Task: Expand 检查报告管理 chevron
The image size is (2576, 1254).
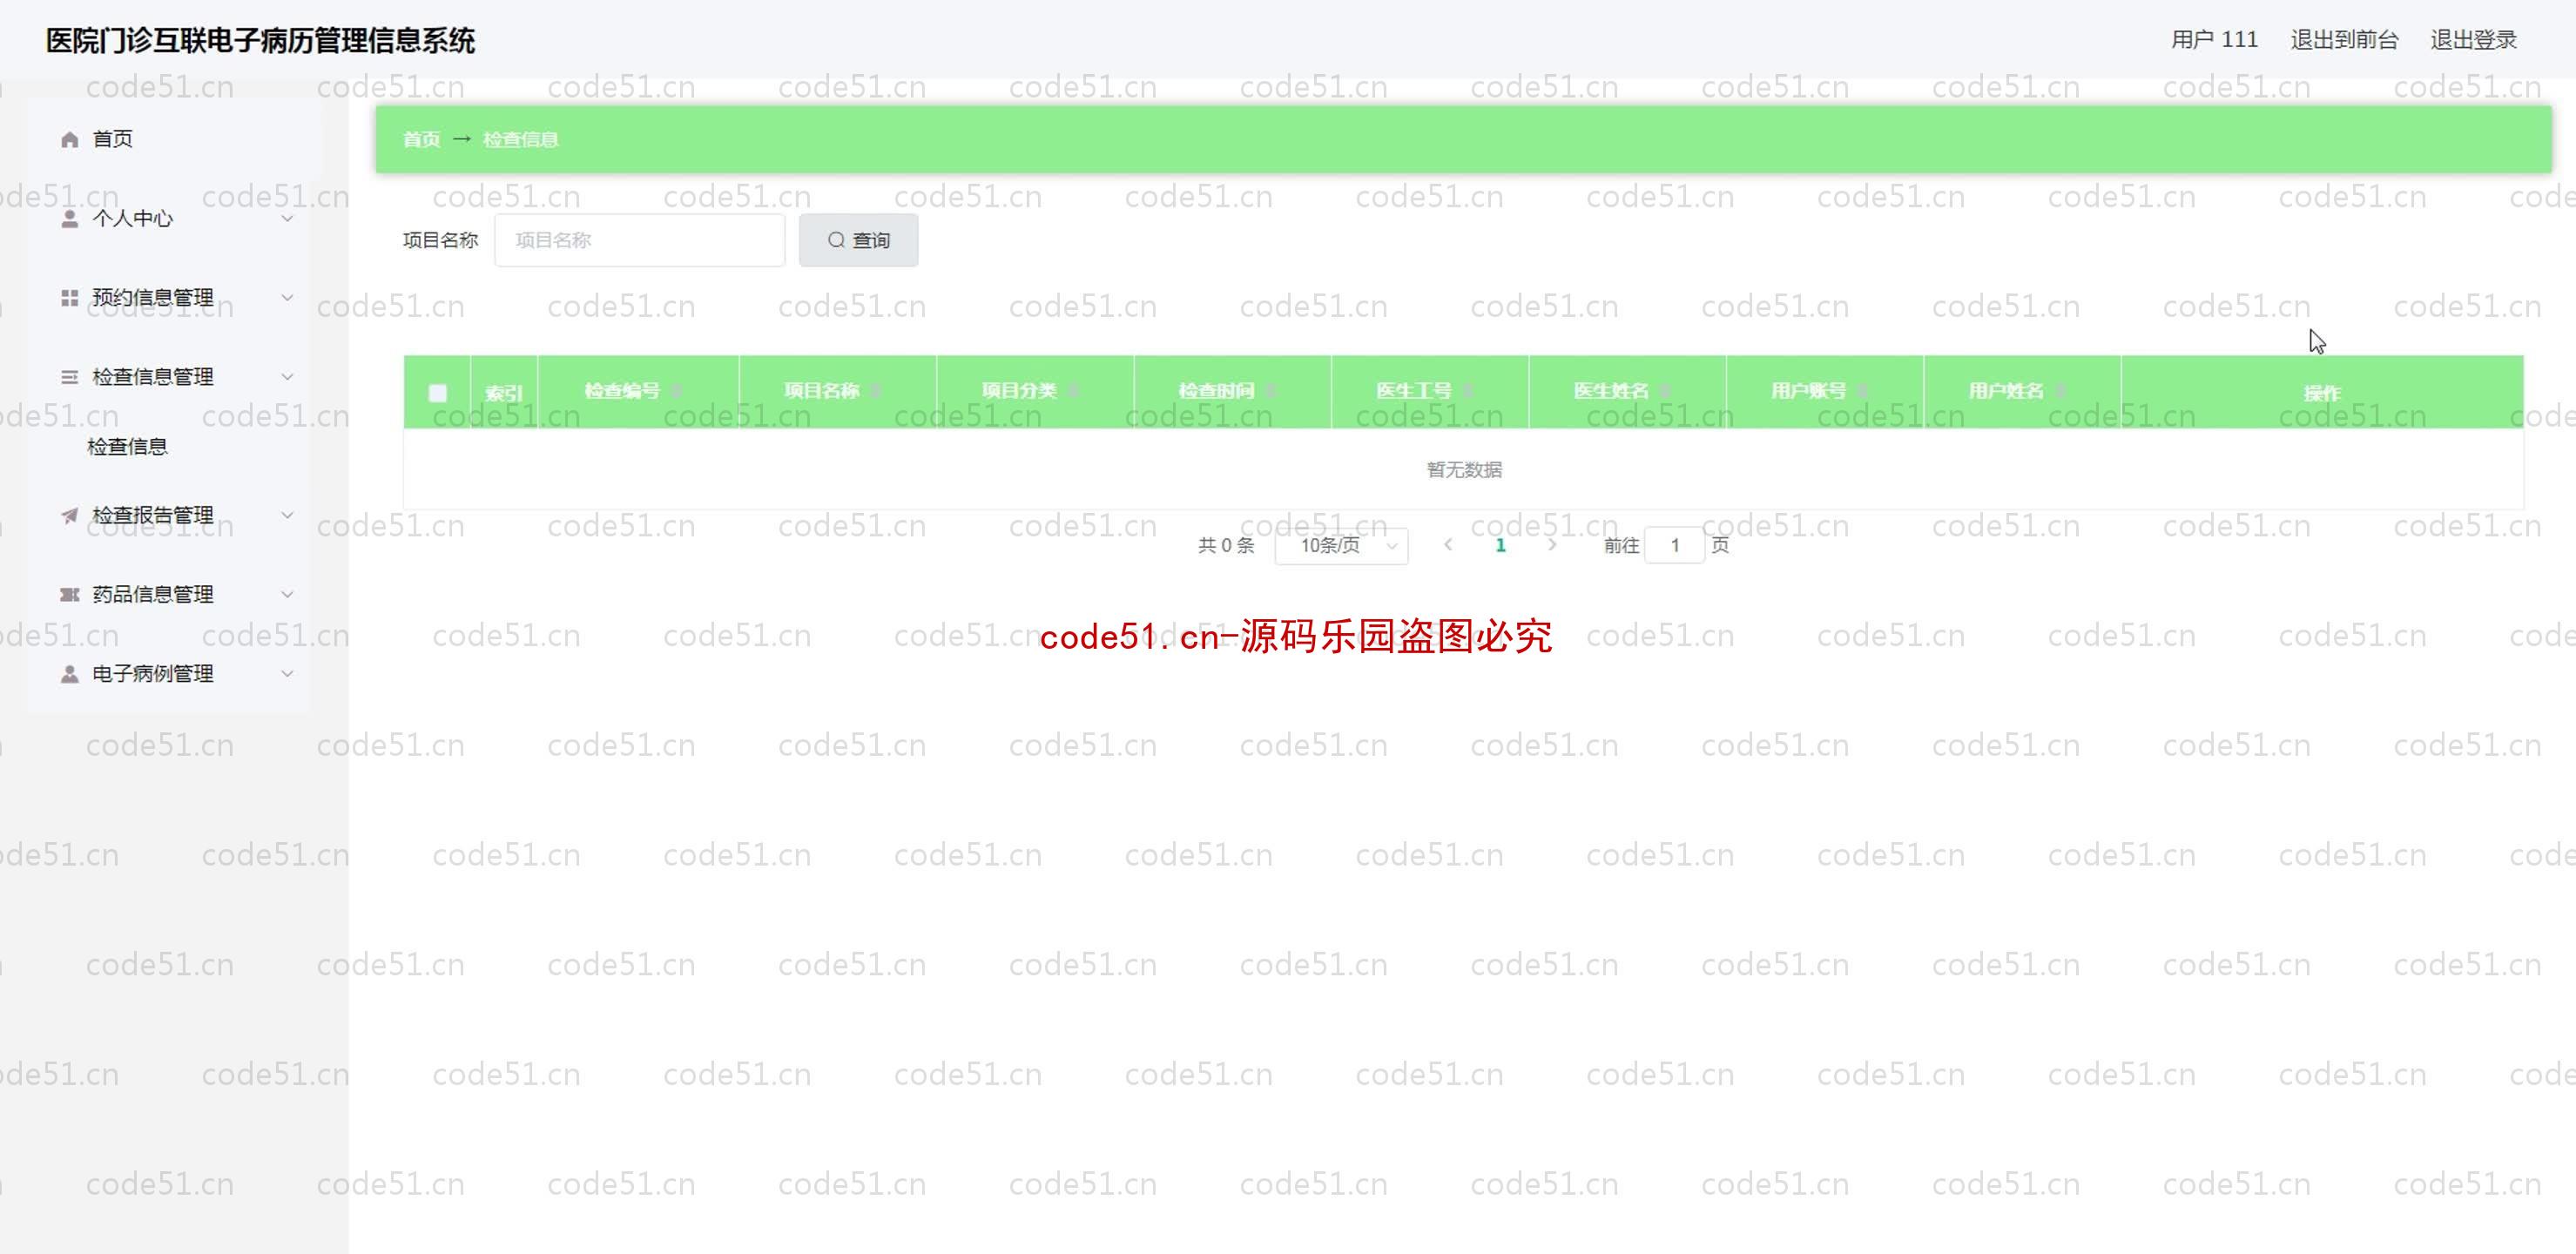Action: [x=287, y=515]
